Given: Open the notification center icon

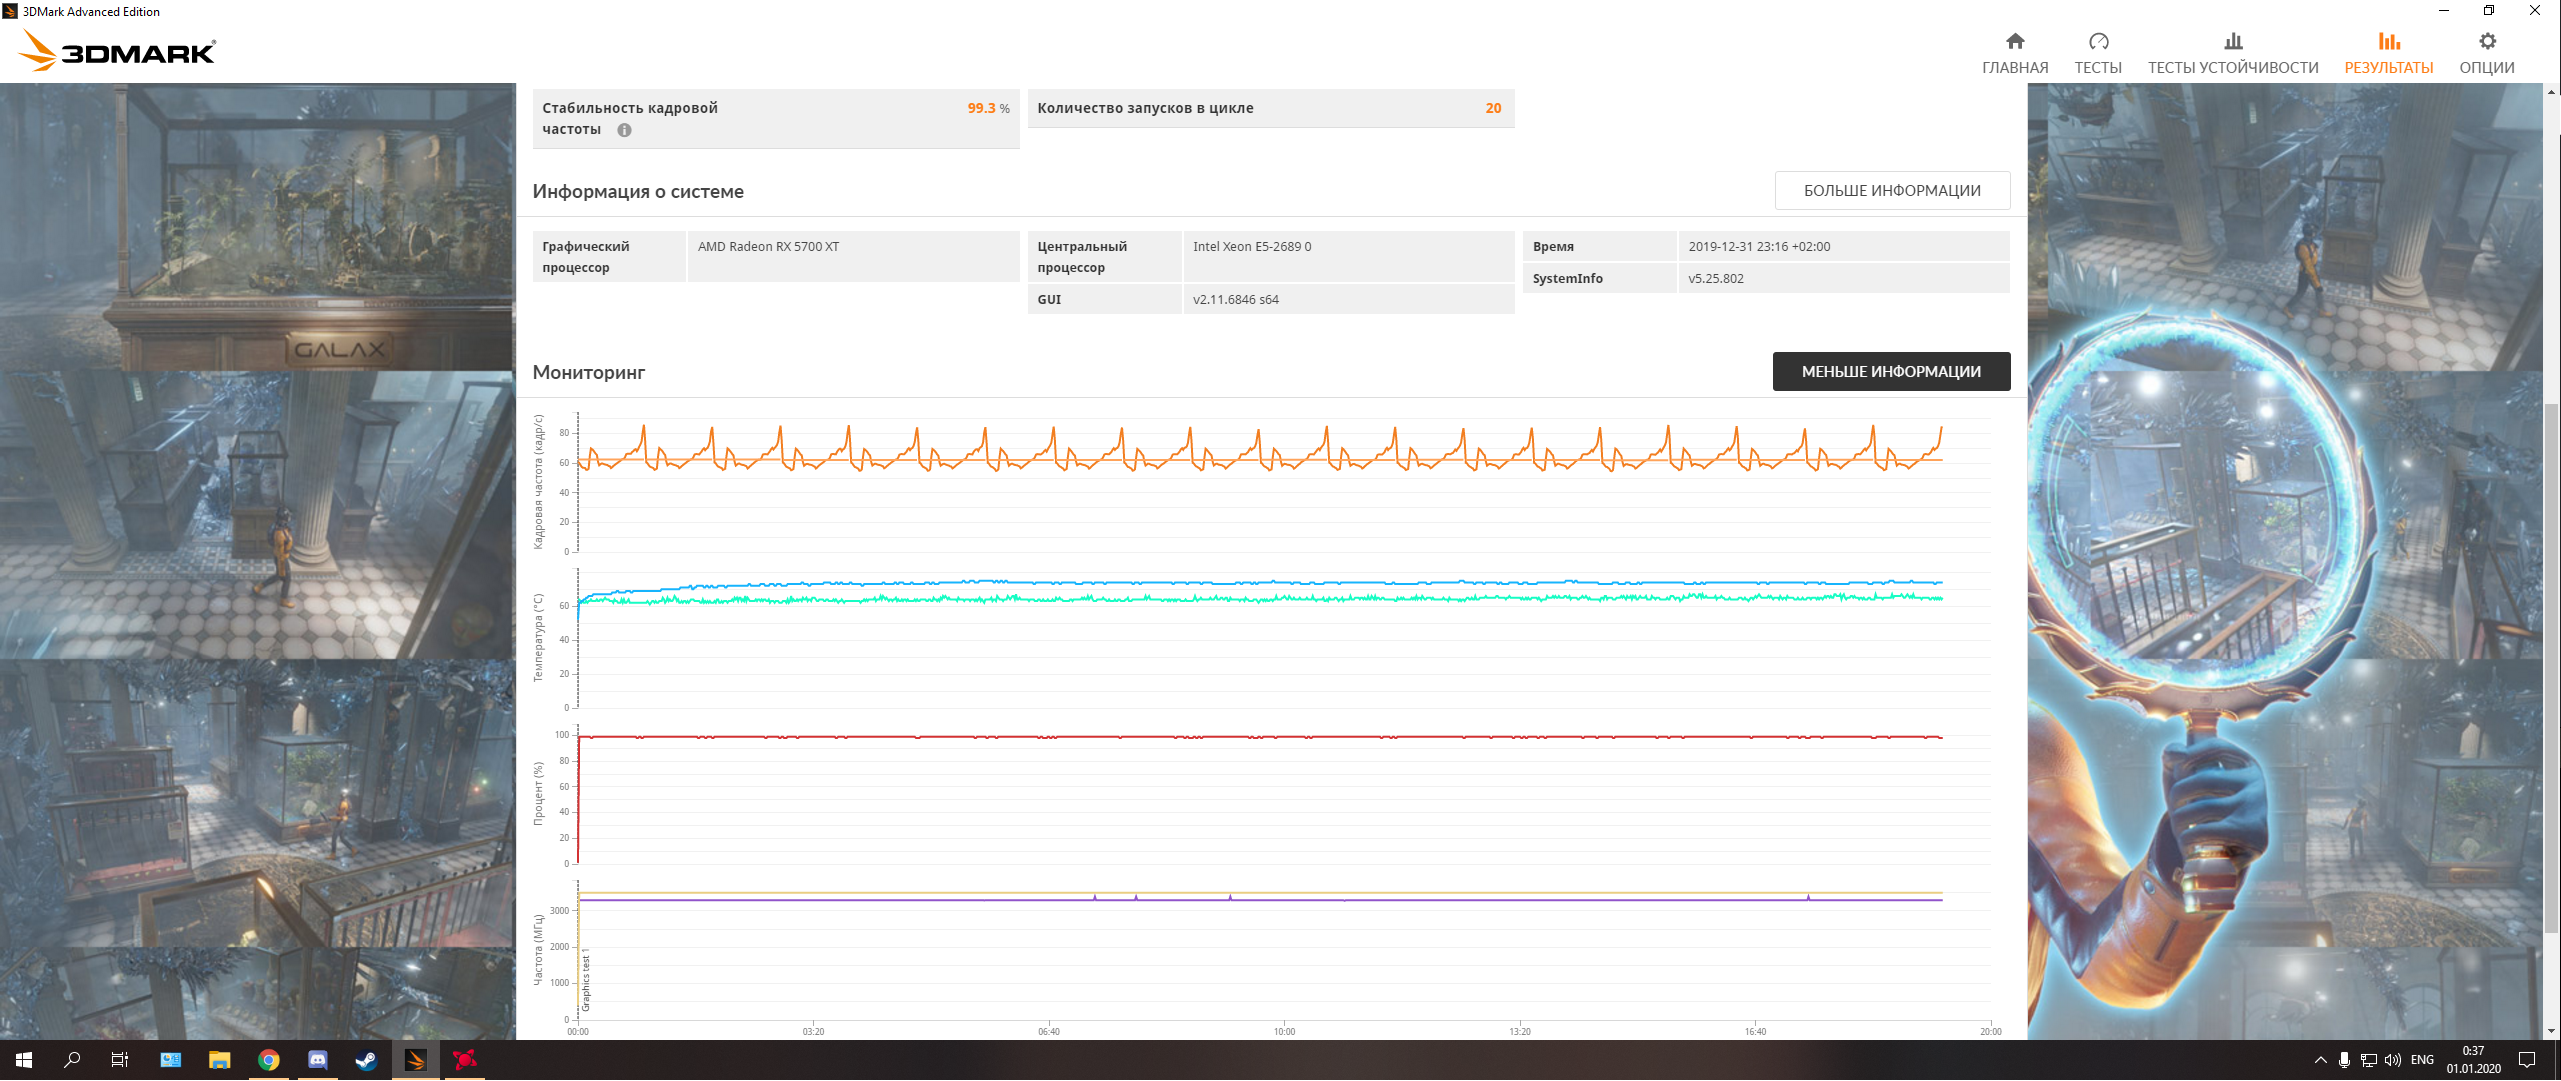Looking at the screenshot, I should pos(2527,1060).
